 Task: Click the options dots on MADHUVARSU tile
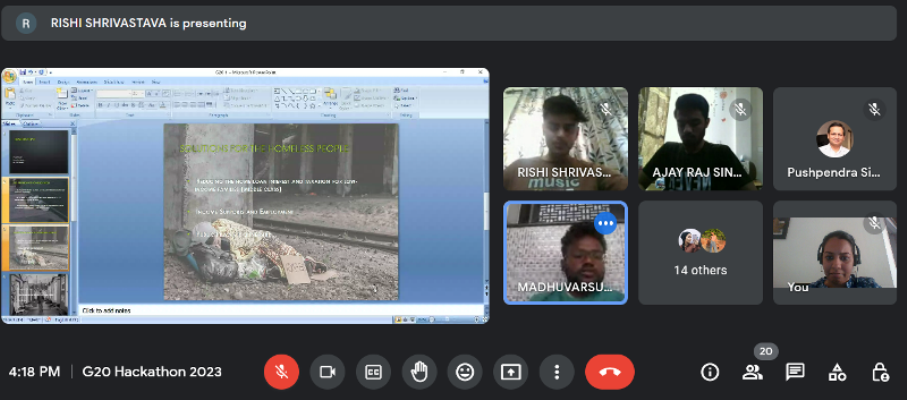point(605,224)
